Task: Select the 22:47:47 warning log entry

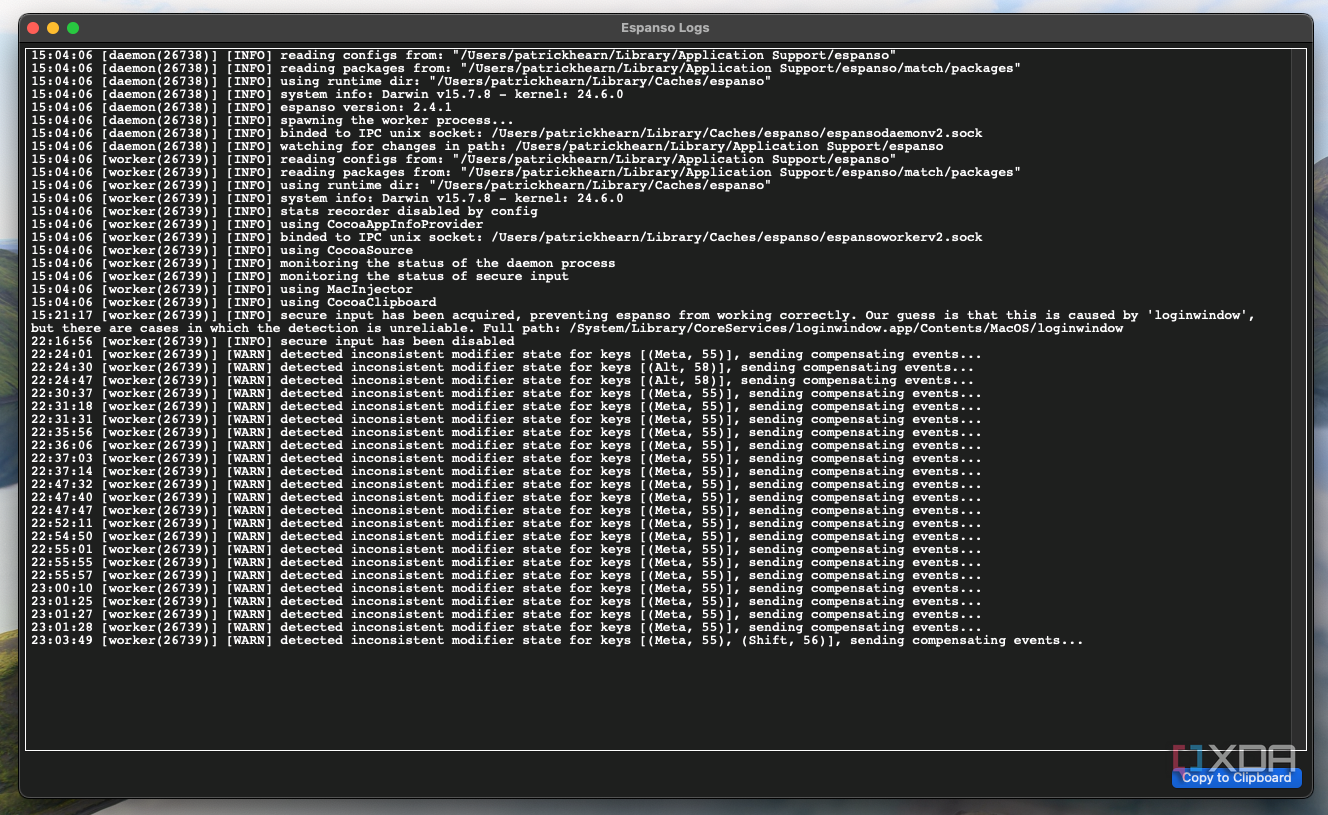Action: pyautogui.click(x=507, y=510)
